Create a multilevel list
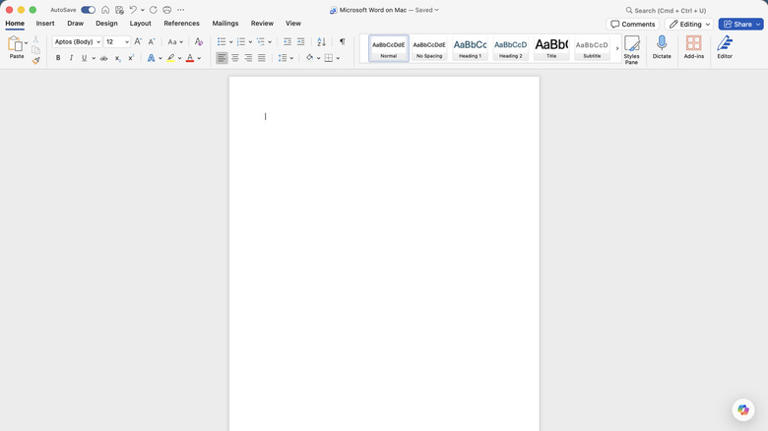768x431 pixels. (x=261, y=42)
